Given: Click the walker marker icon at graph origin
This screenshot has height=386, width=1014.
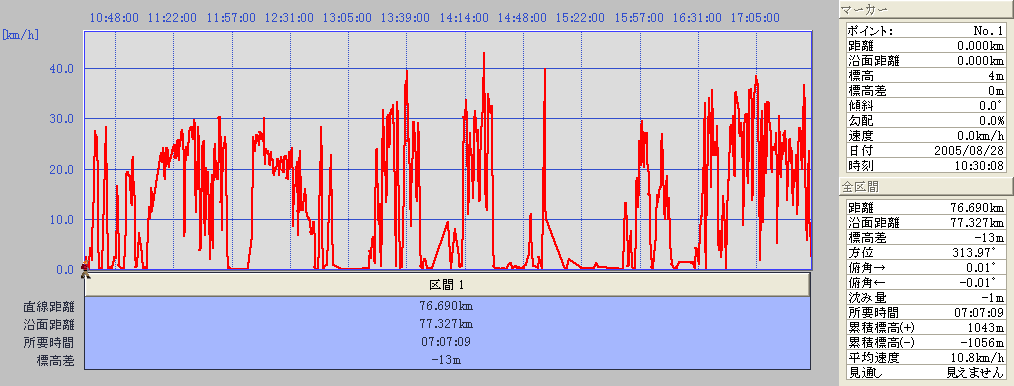Looking at the screenshot, I should [85, 269].
